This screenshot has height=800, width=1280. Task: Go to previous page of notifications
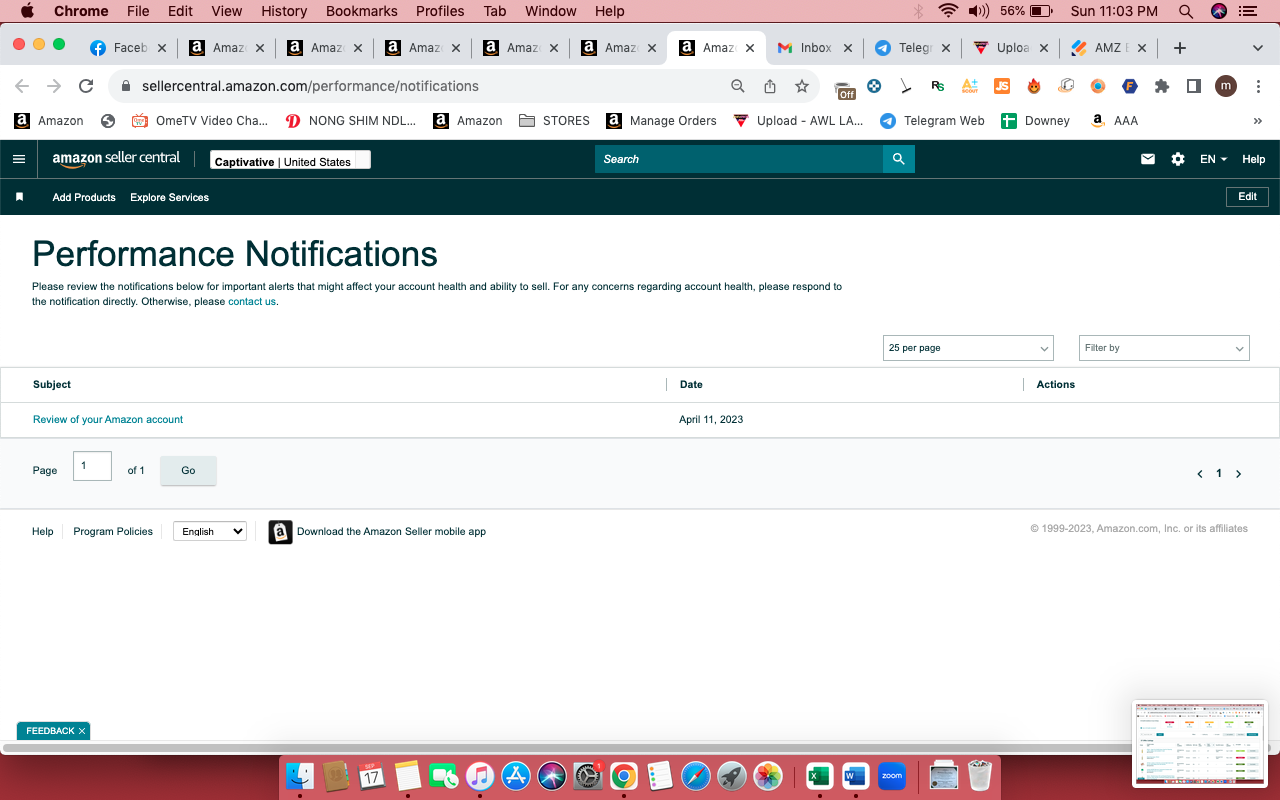[x=1200, y=474]
